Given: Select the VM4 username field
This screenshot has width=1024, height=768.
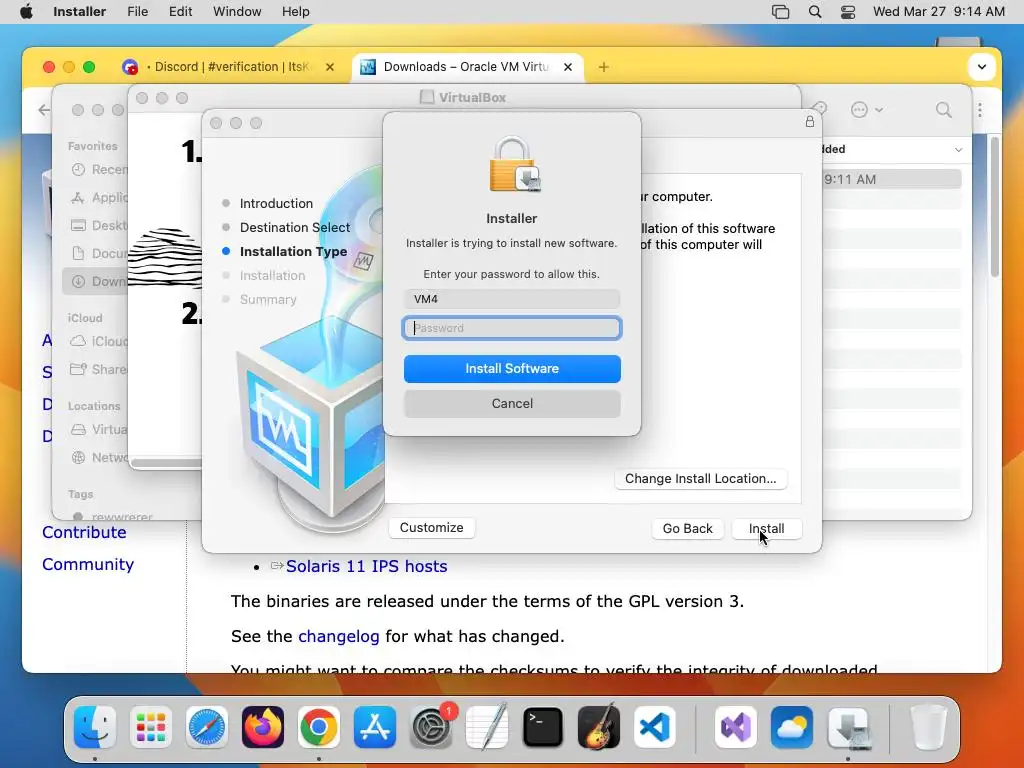Looking at the screenshot, I should click(512, 299).
